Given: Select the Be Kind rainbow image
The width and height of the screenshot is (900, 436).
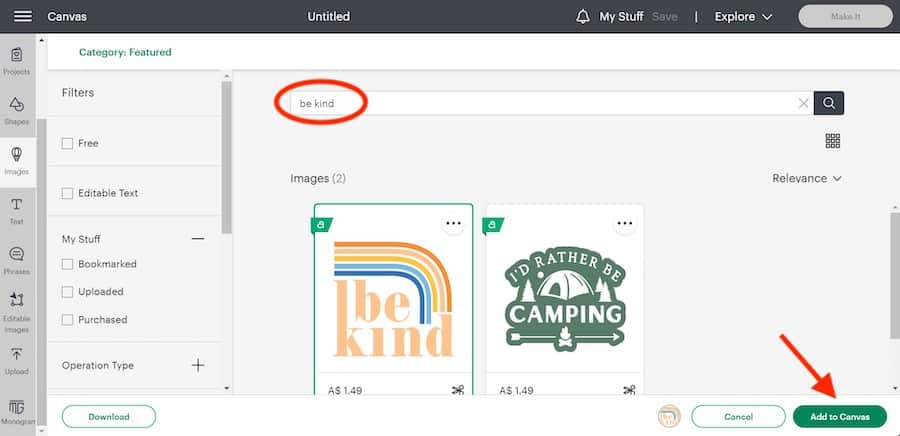Looking at the screenshot, I should tap(394, 297).
